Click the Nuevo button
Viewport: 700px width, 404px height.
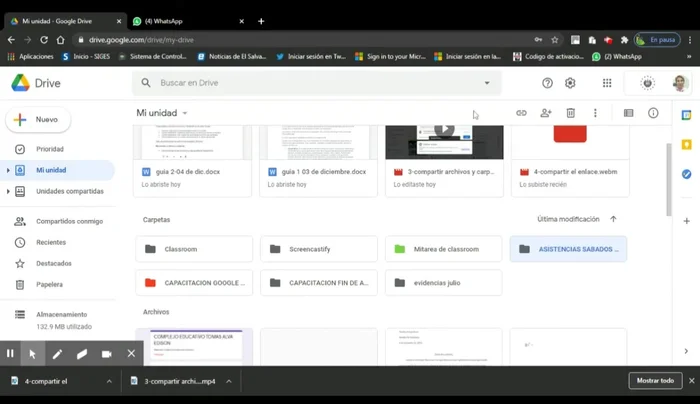[37, 119]
